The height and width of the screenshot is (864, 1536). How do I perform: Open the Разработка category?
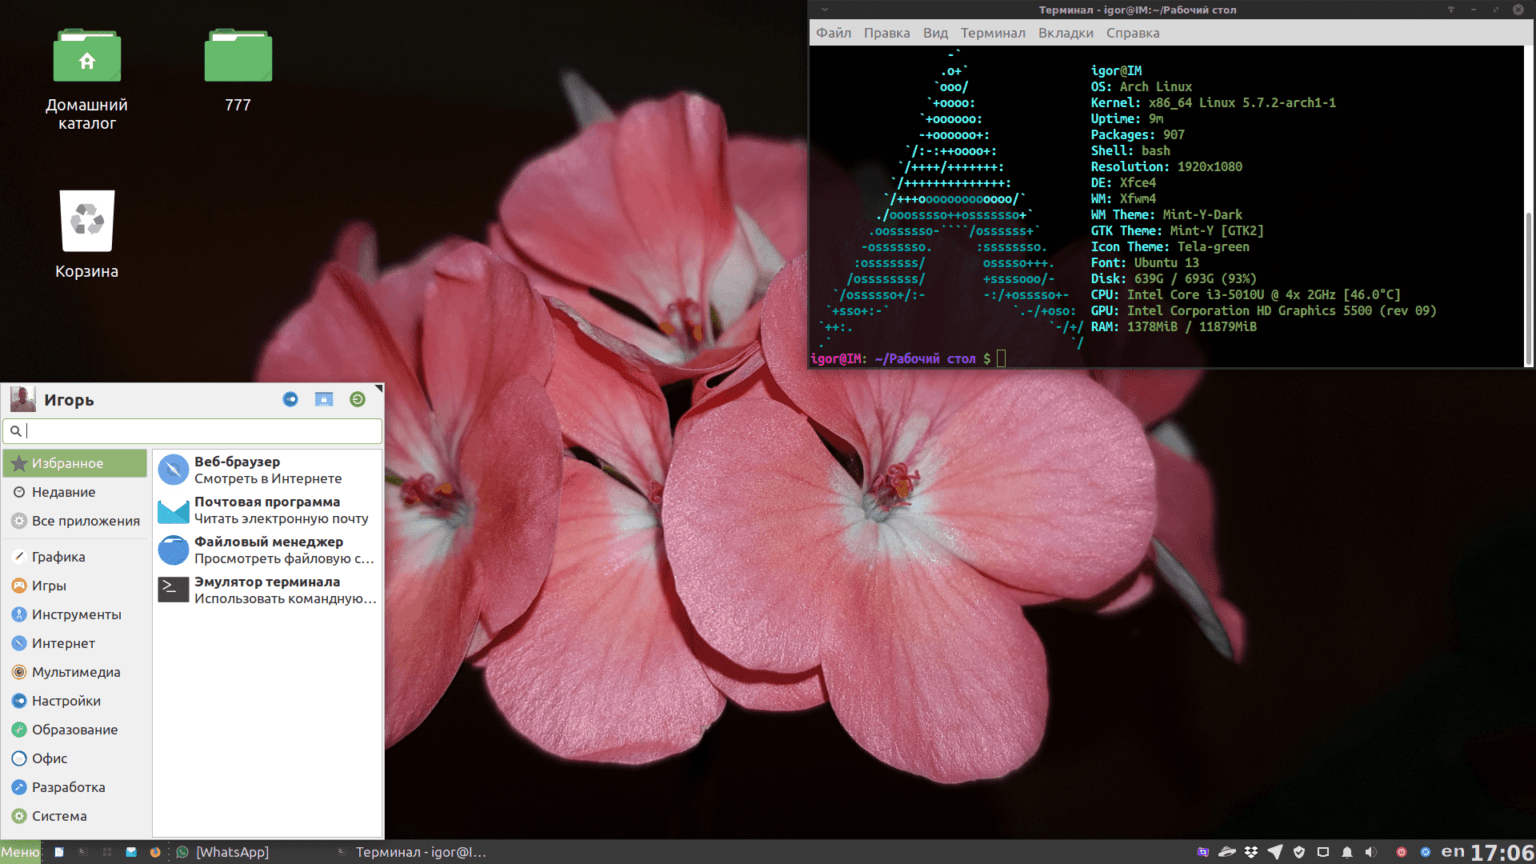point(75,788)
